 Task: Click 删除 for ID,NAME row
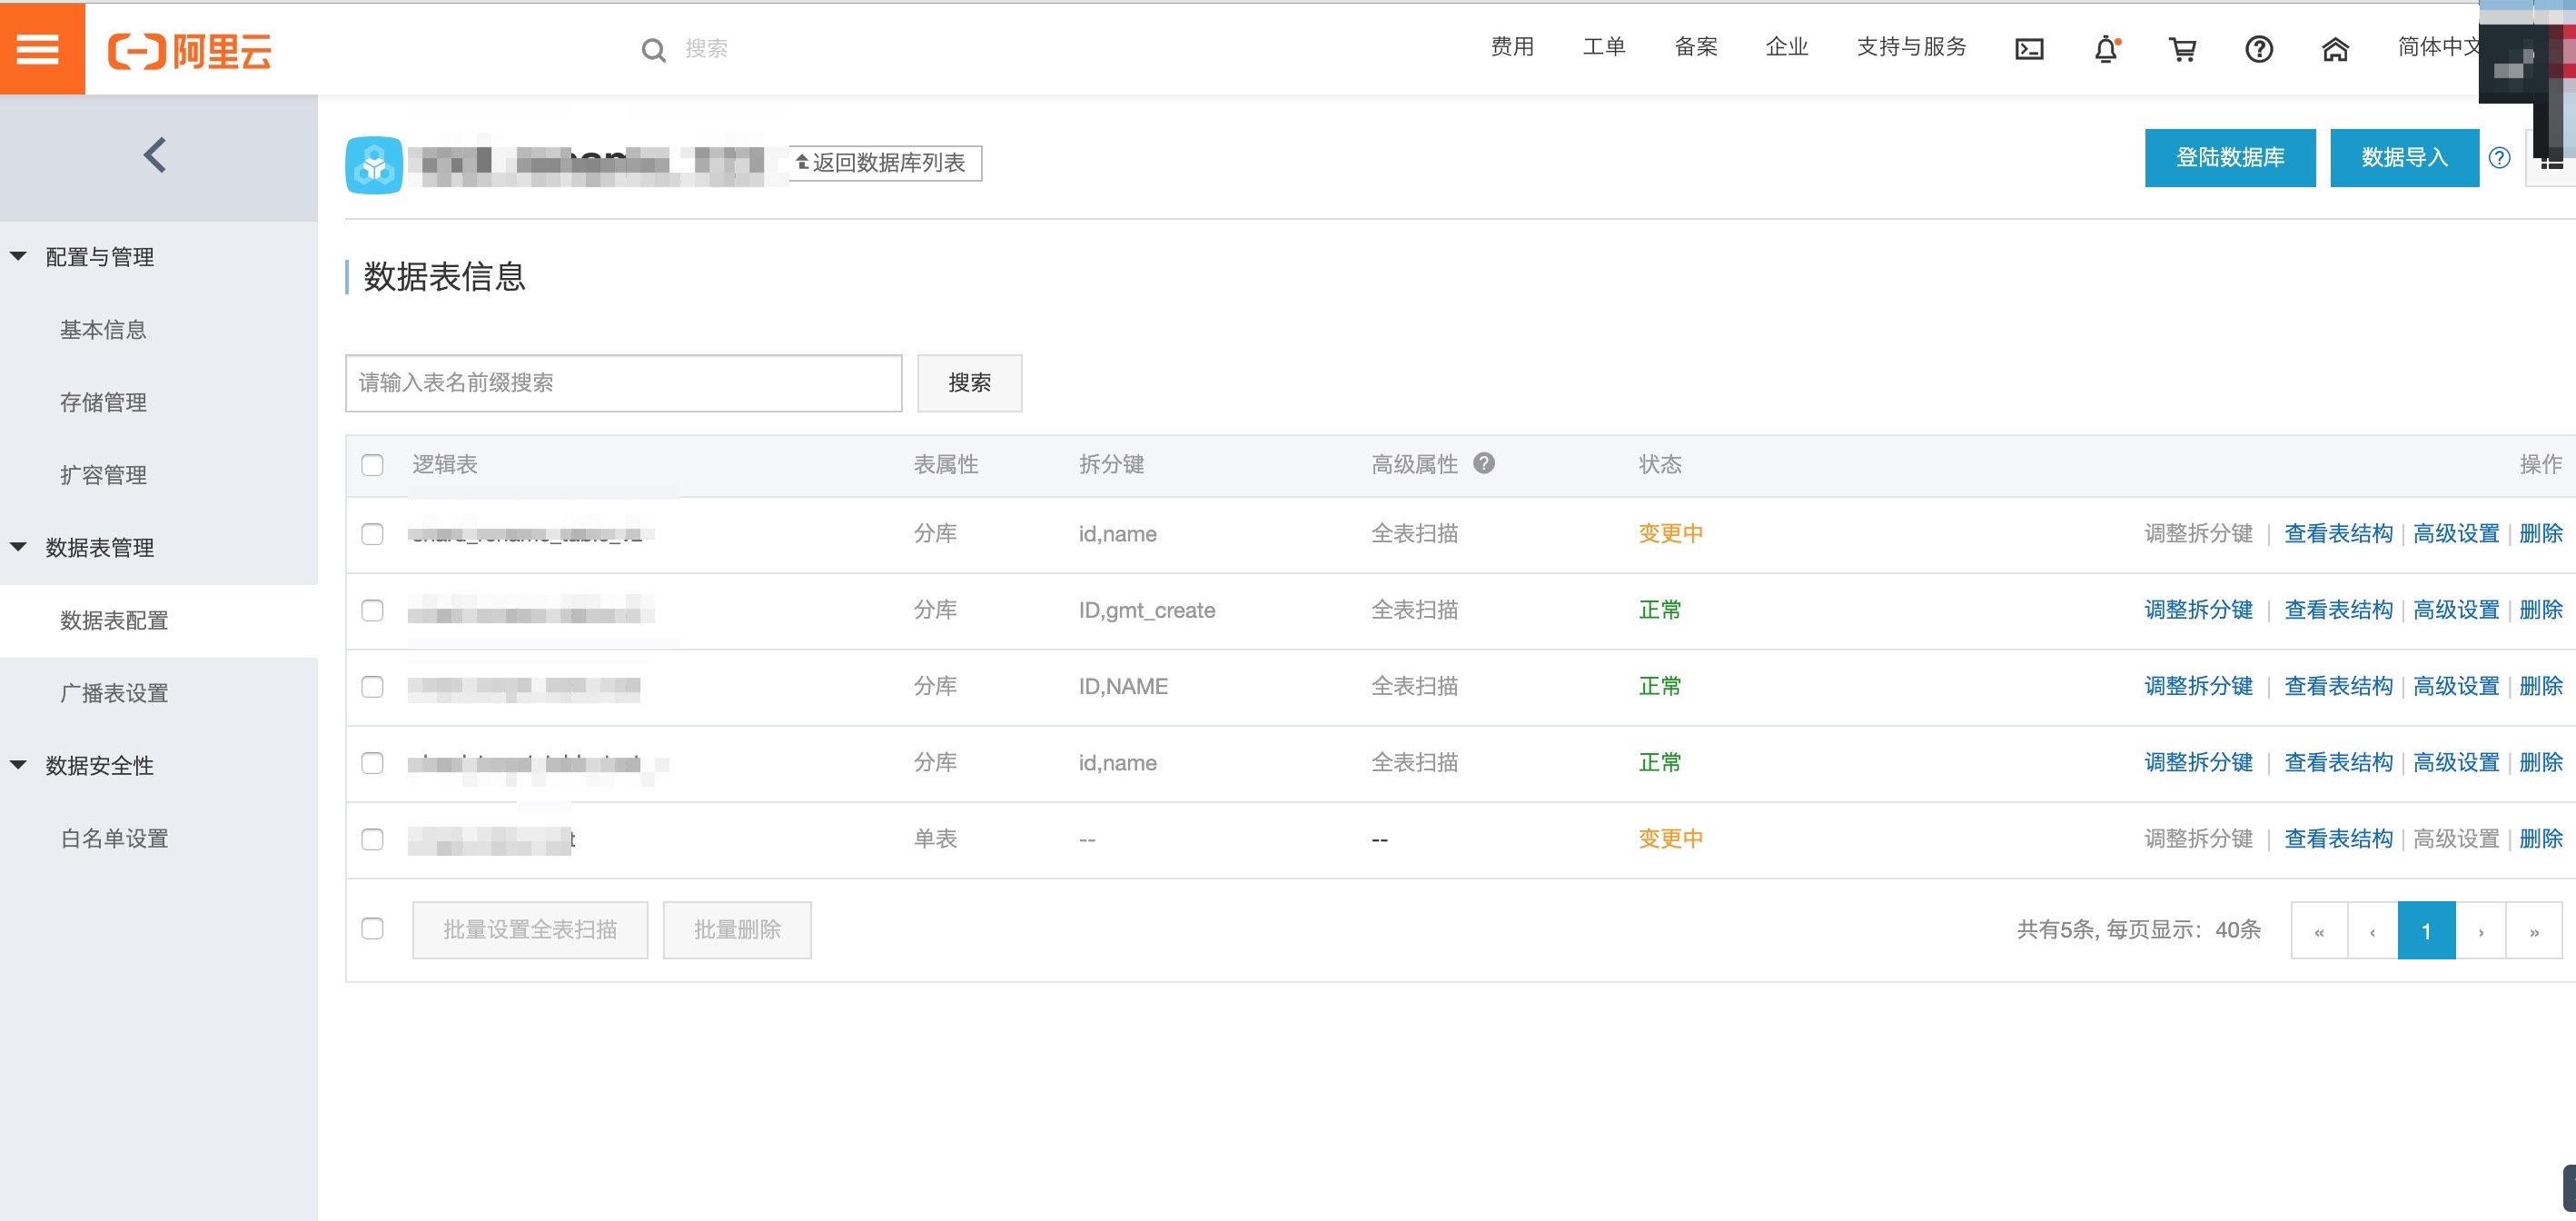(2541, 686)
